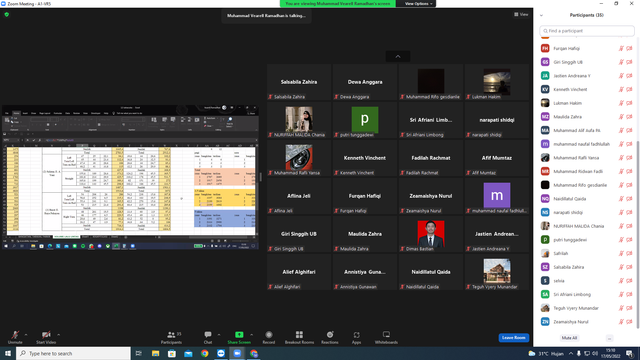Viewport: 640px width, 360px height.
Task: Select Muhammad Rifo gesdianlie in the participant list
Action: click(586, 185)
